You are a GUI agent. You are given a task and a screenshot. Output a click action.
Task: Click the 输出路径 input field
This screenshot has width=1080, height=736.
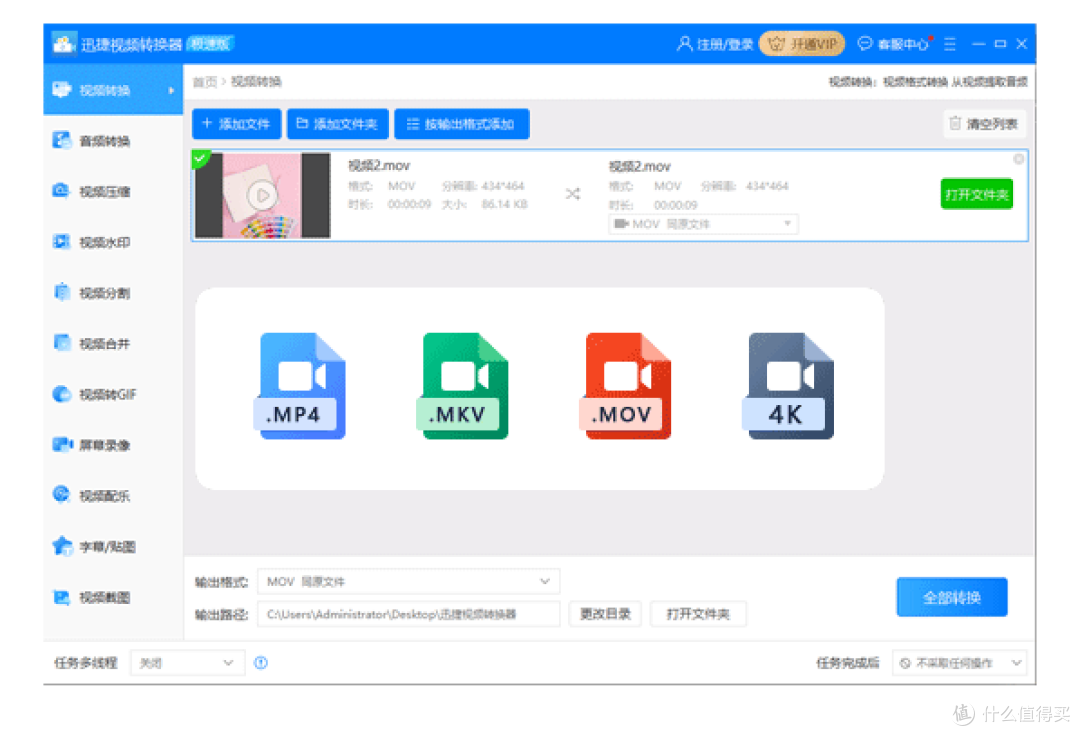[x=408, y=614]
